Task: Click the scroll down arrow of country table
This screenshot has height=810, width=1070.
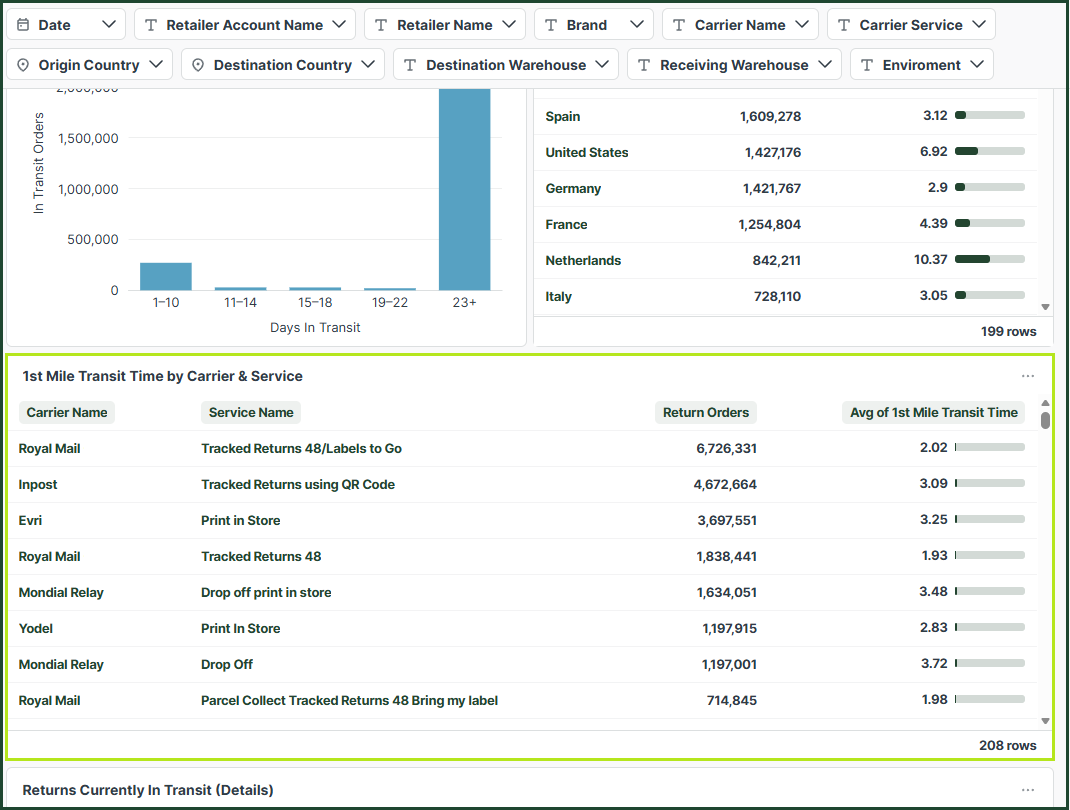Action: click(x=1045, y=307)
